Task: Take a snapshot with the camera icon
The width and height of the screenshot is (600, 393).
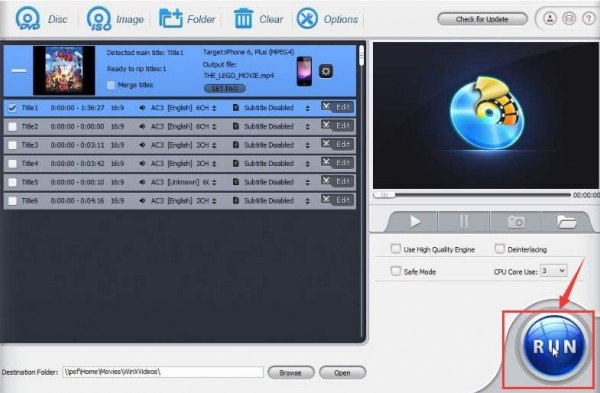Action: click(515, 222)
